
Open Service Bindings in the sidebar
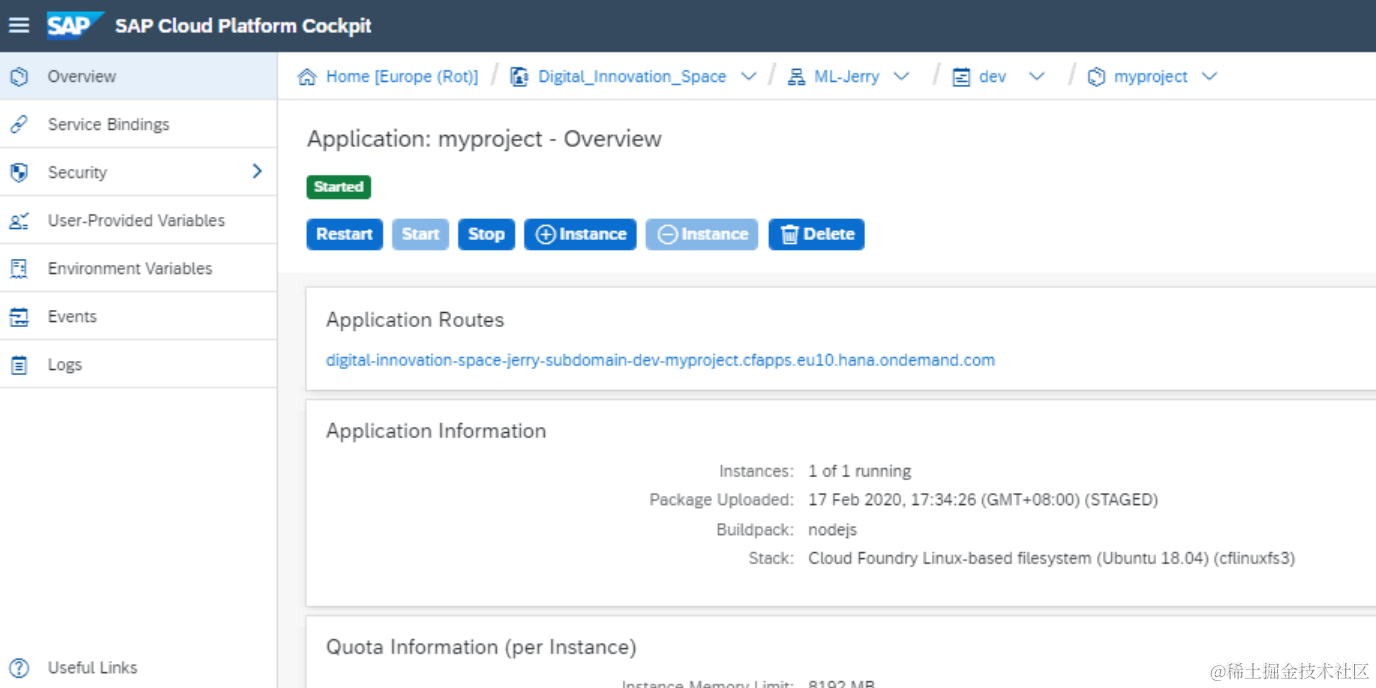pyautogui.click(x=138, y=124)
